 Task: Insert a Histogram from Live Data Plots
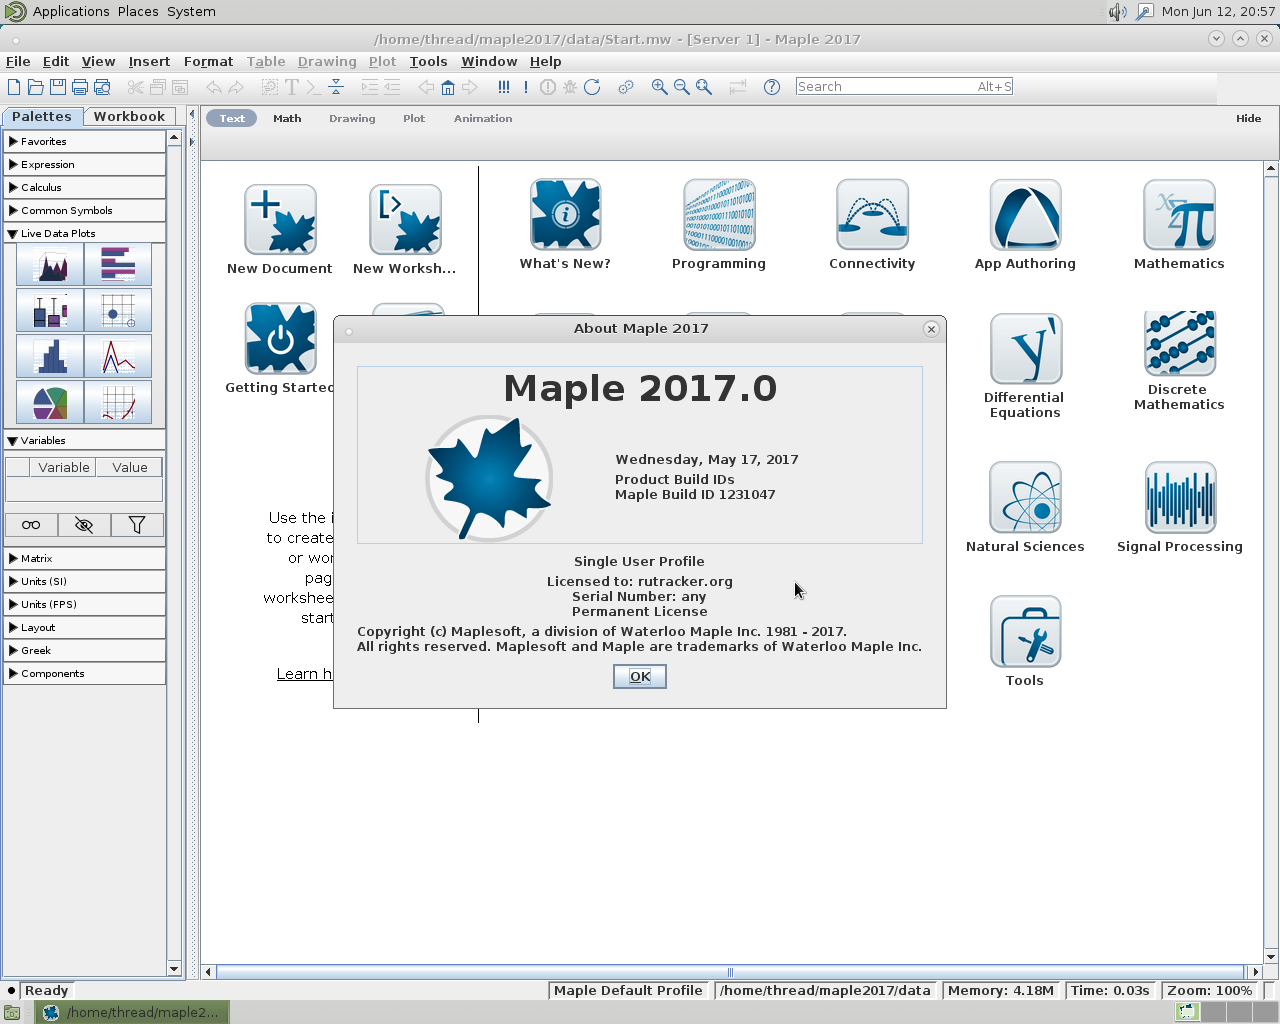click(x=50, y=356)
